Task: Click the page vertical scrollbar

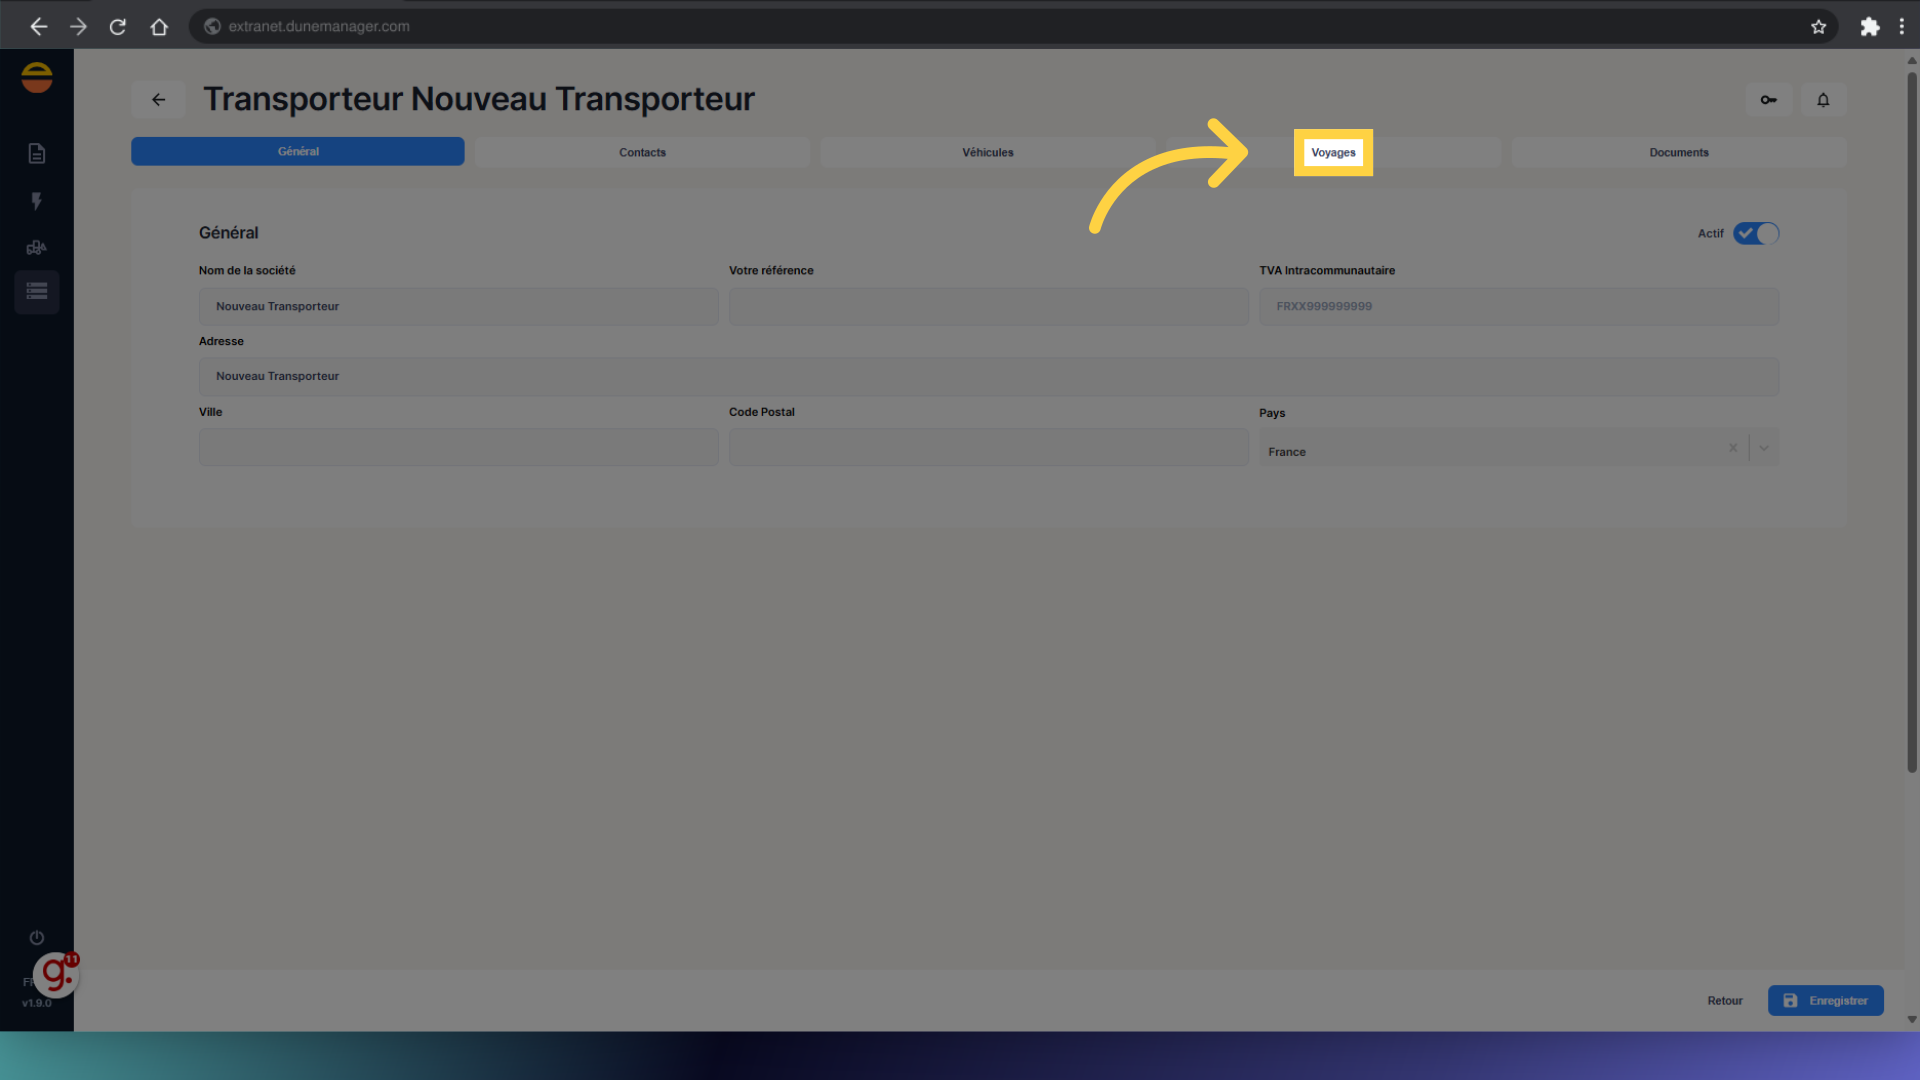Action: pyautogui.click(x=1911, y=420)
